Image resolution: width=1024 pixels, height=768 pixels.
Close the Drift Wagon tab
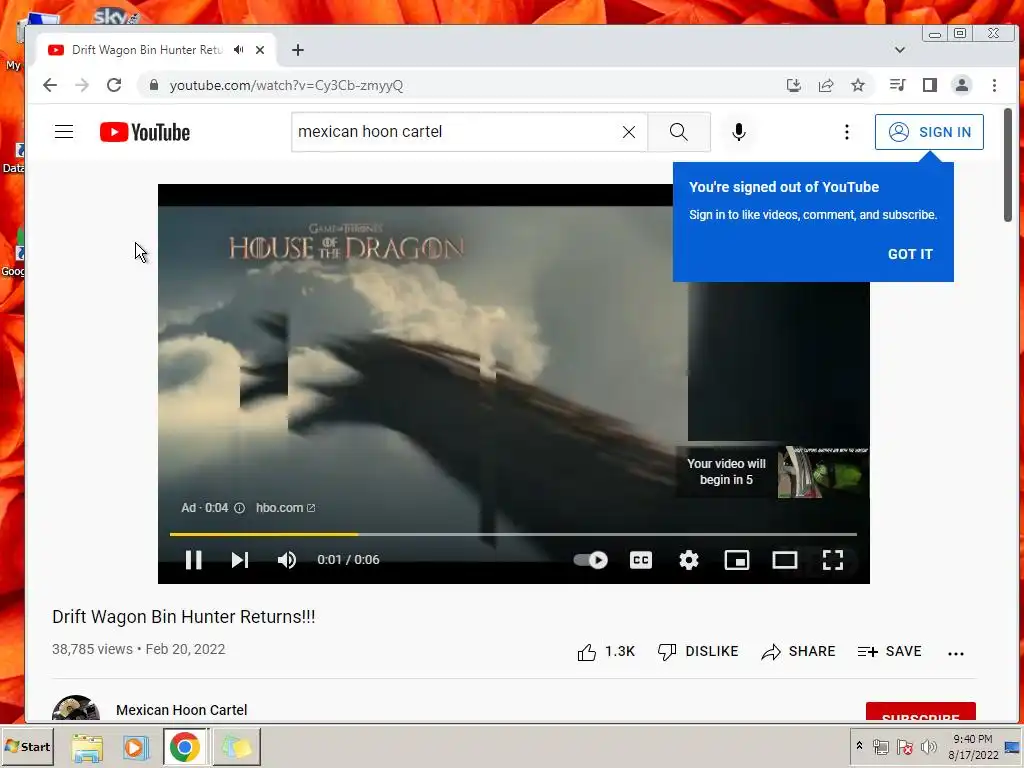(x=260, y=50)
